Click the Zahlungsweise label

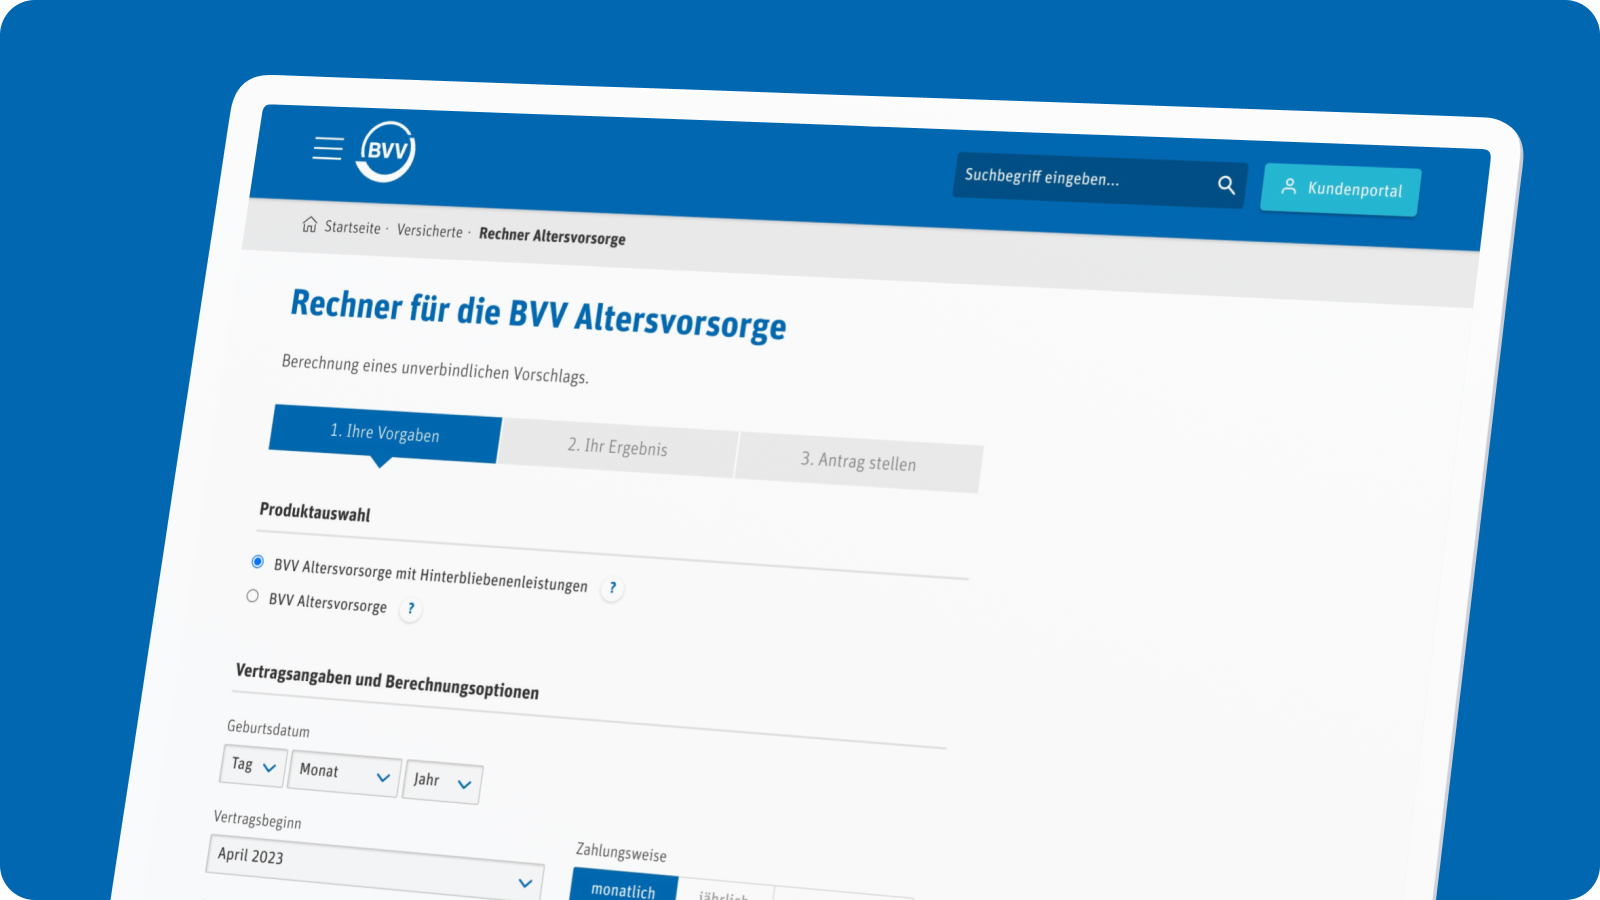(621, 852)
